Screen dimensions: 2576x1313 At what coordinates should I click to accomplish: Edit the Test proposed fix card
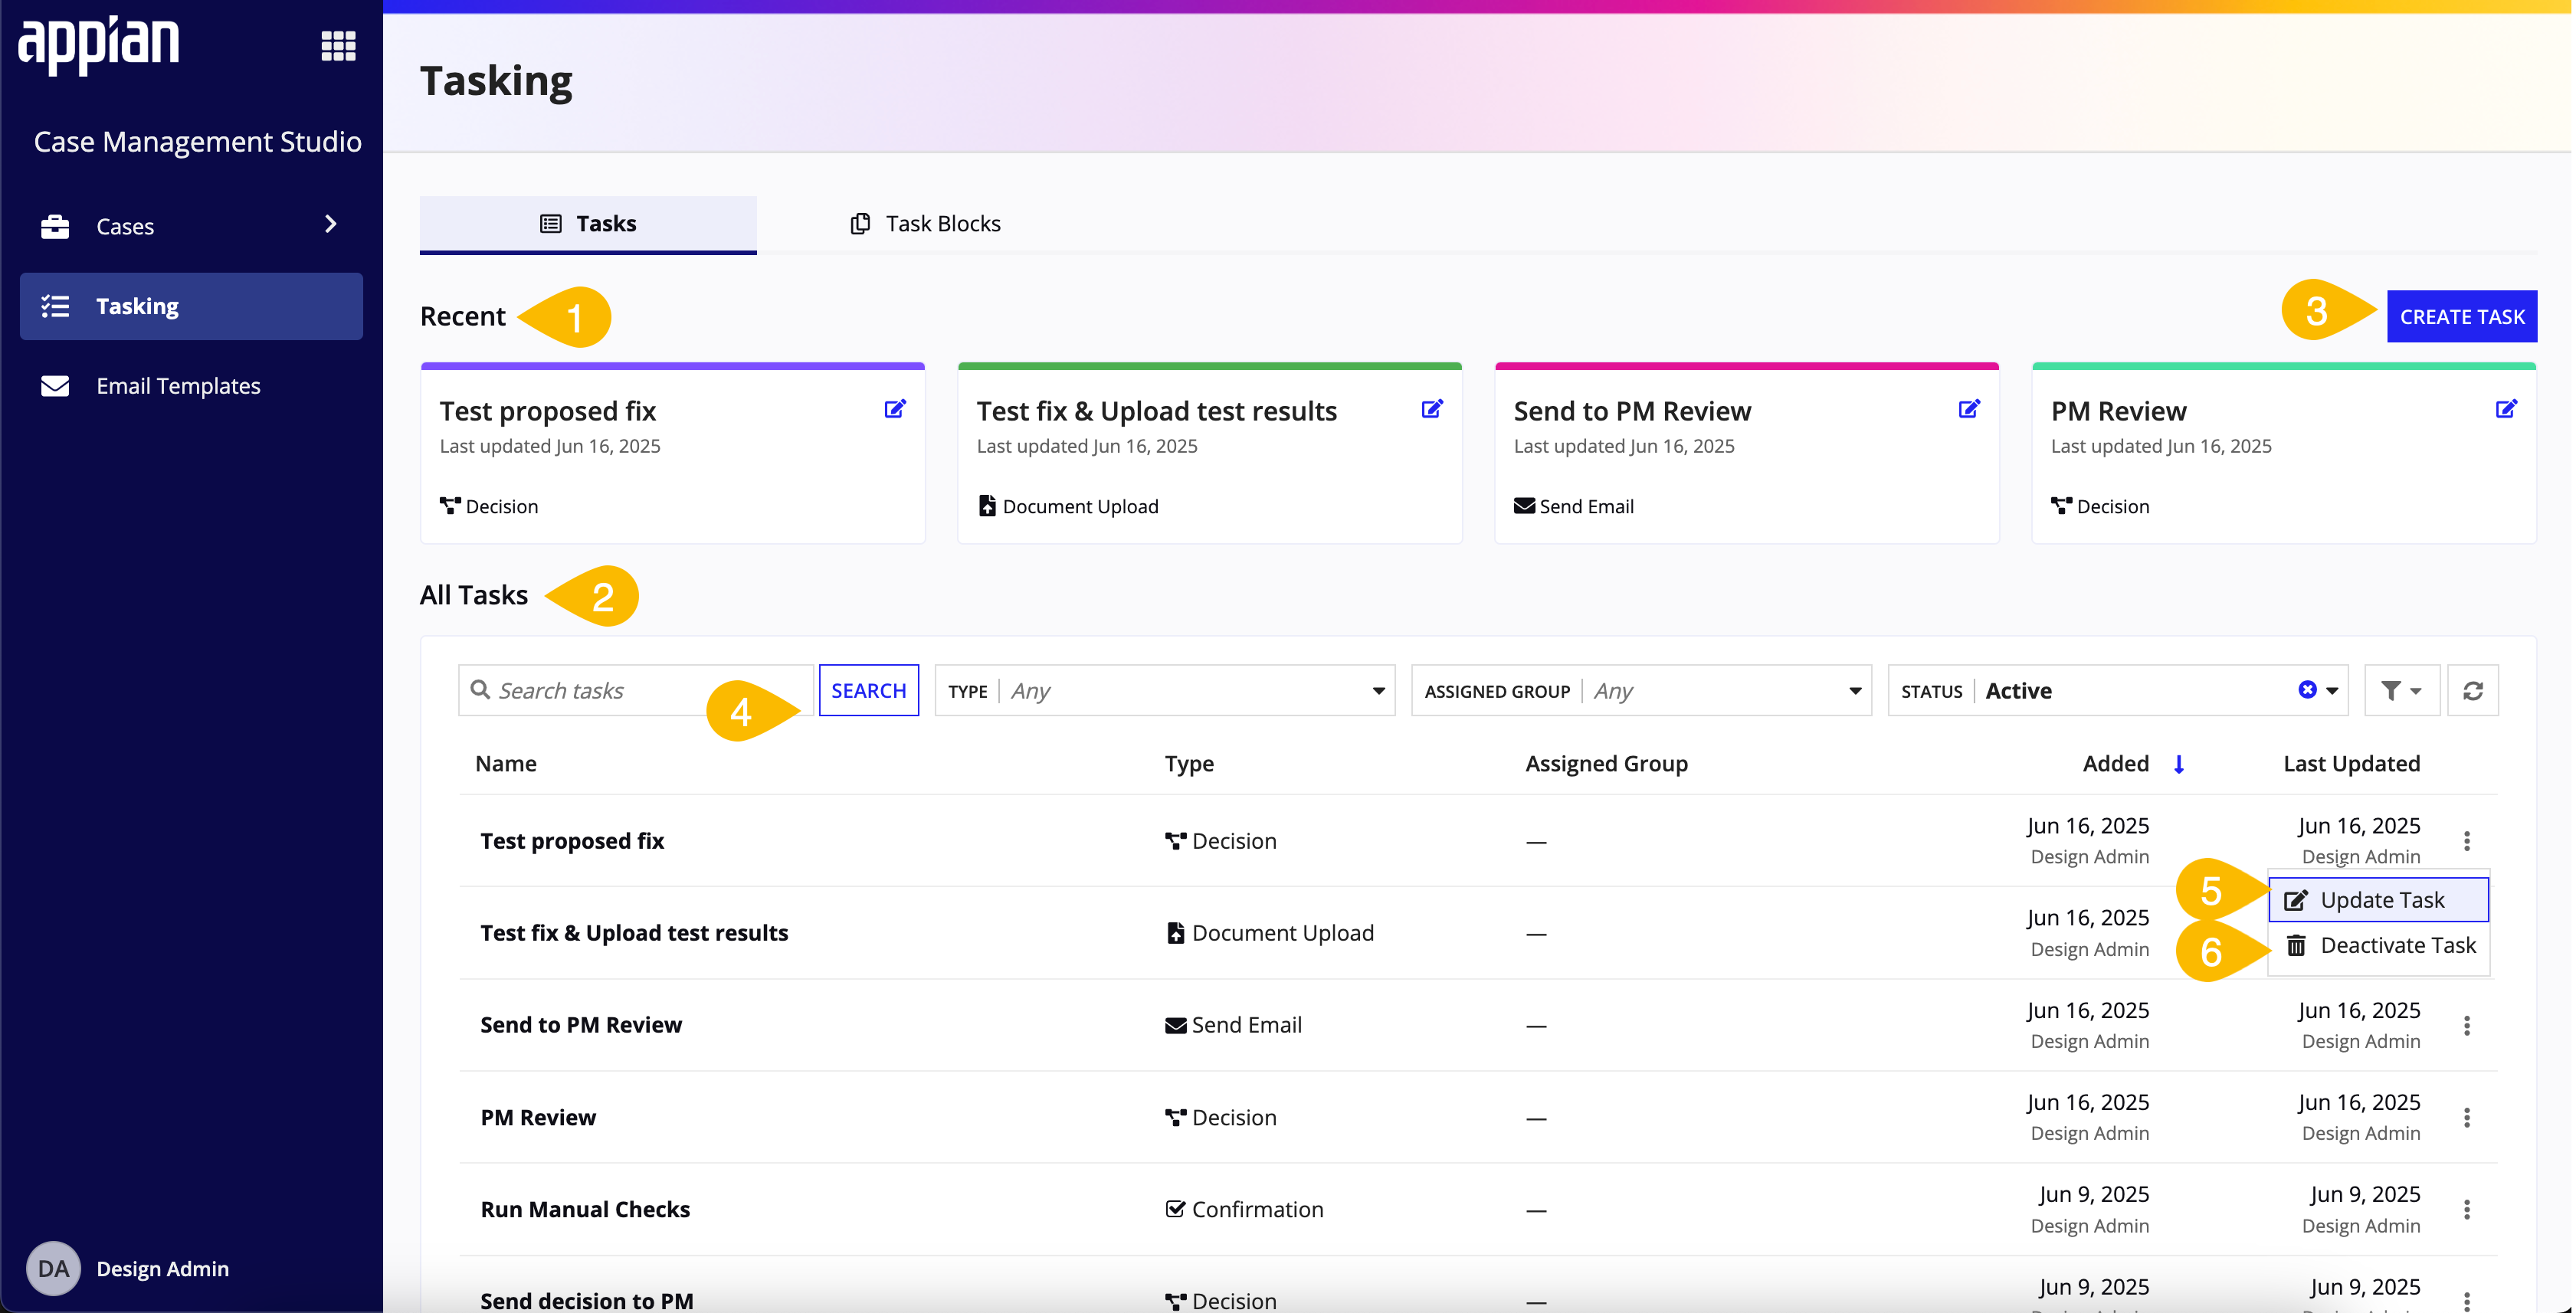pos(895,409)
